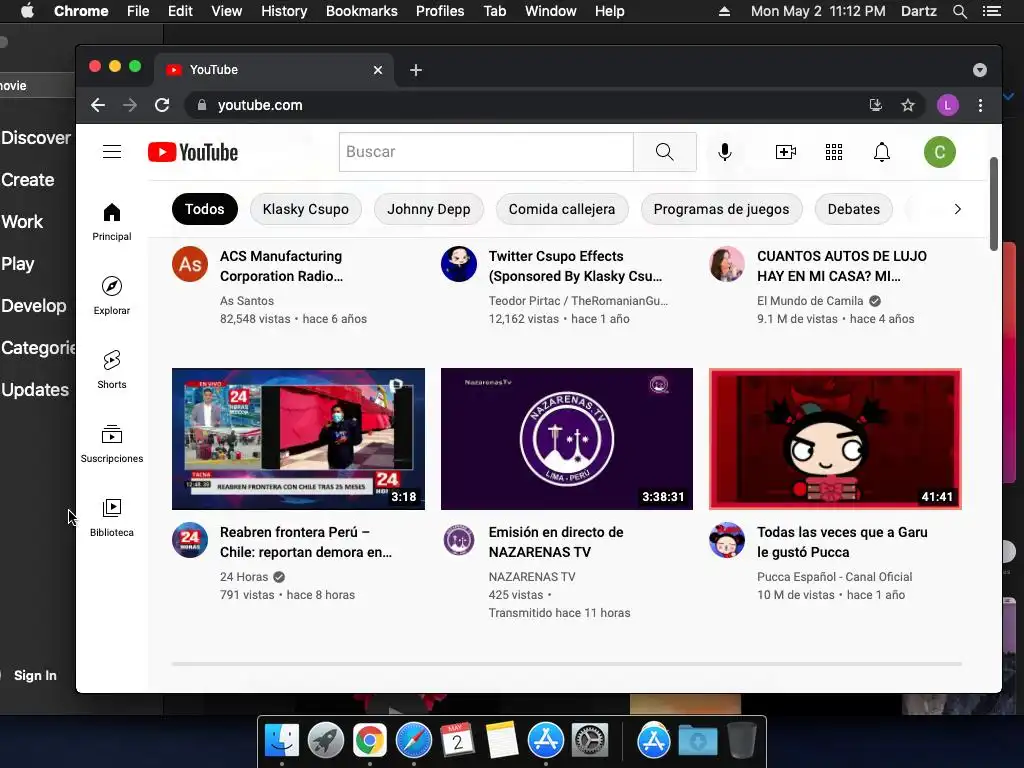Click the Pucca video thumbnail

(835, 439)
